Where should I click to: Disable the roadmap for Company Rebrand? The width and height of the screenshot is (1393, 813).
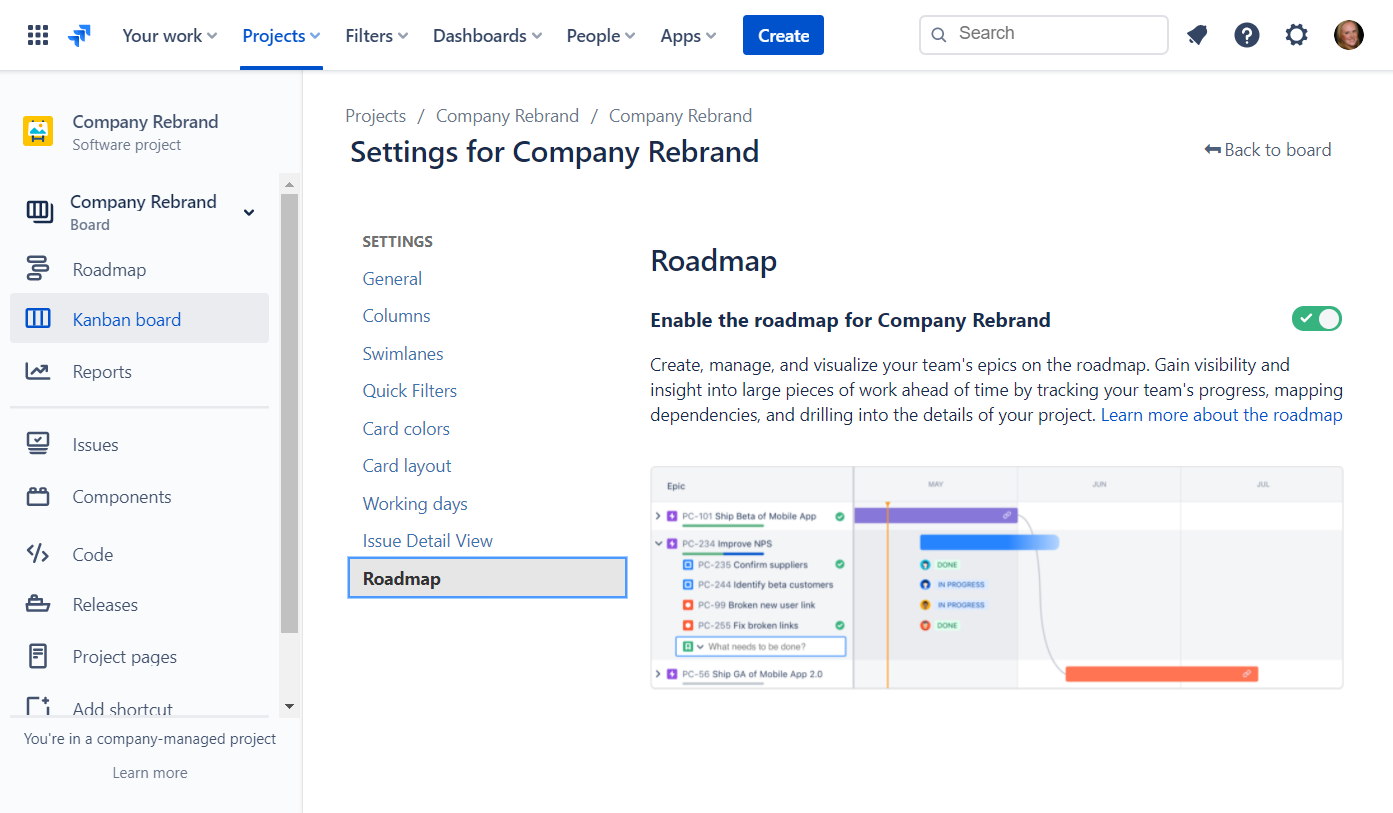[1316, 318]
